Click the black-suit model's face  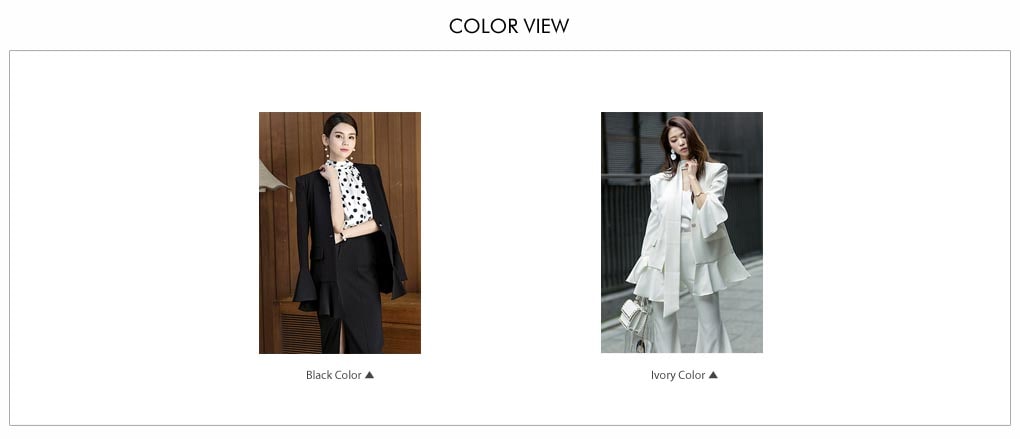[x=342, y=138]
